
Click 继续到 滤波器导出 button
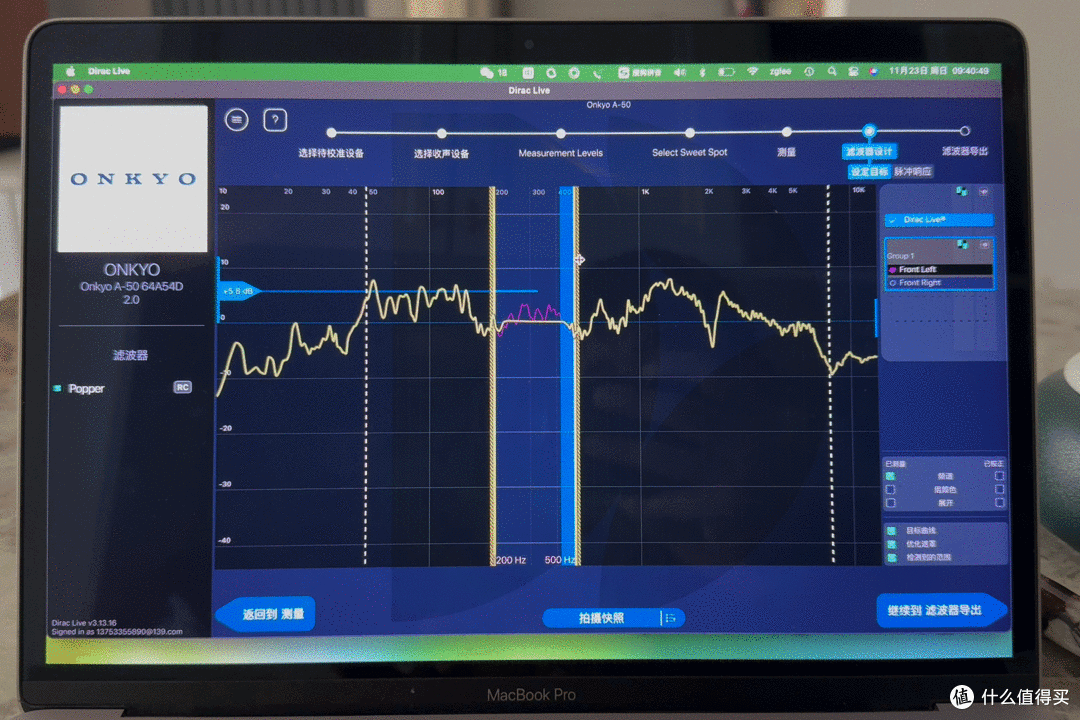(940, 610)
